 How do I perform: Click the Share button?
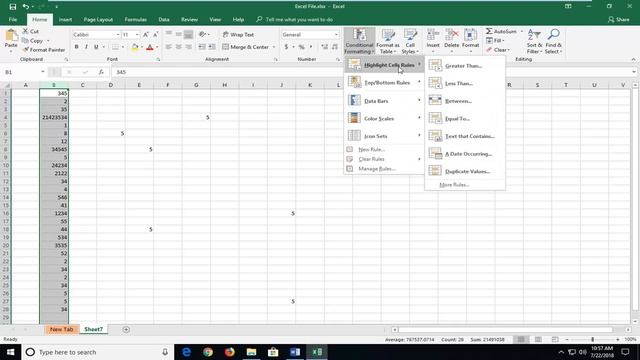[x=618, y=19]
